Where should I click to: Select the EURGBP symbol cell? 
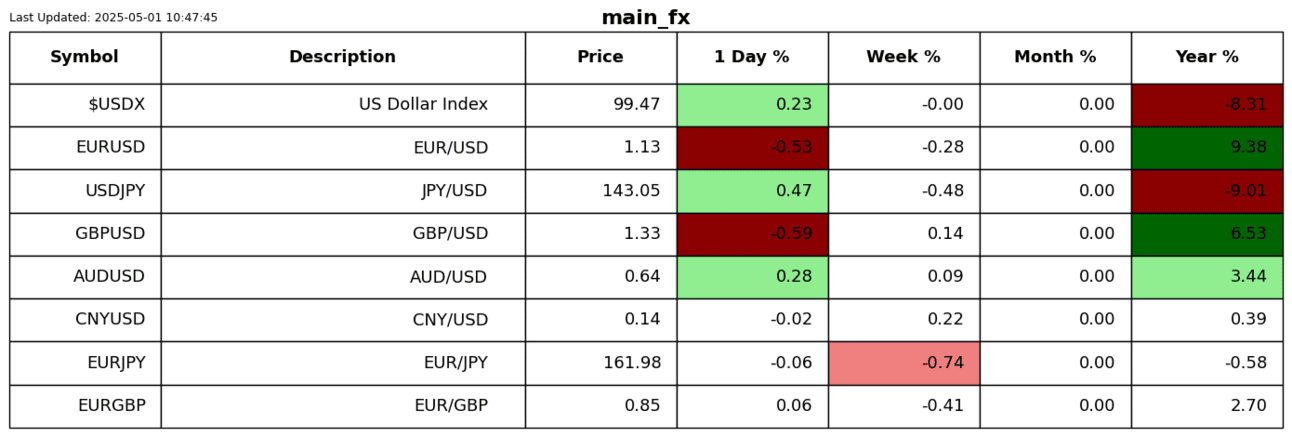(85, 405)
